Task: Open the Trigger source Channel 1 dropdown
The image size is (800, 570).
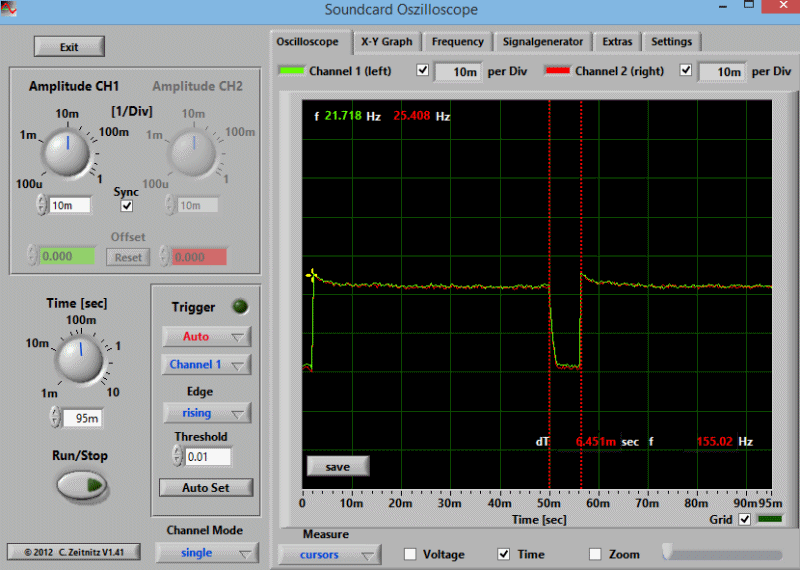Action: click(206, 365)
